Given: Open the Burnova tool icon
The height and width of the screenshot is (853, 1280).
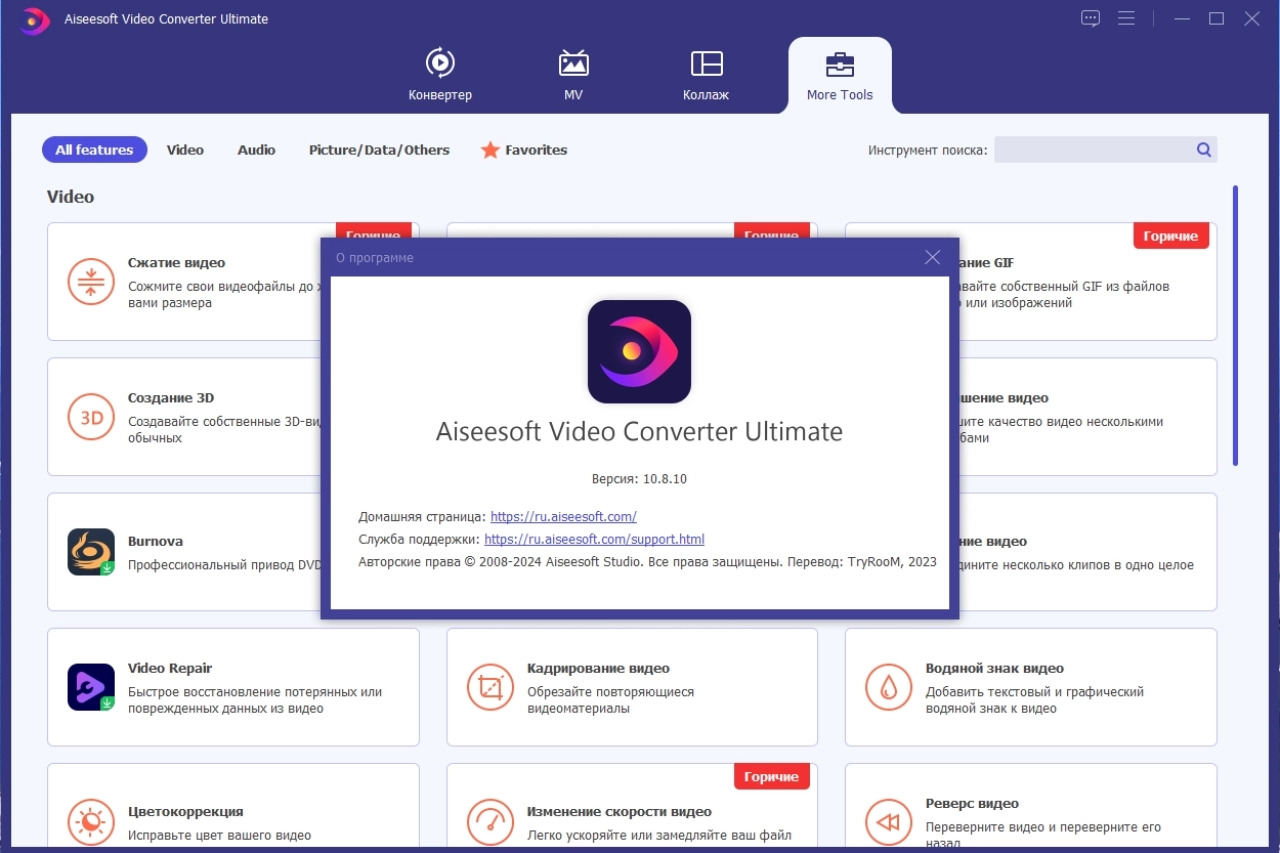Looking at the screenshot, I should (x=91, y=552).
